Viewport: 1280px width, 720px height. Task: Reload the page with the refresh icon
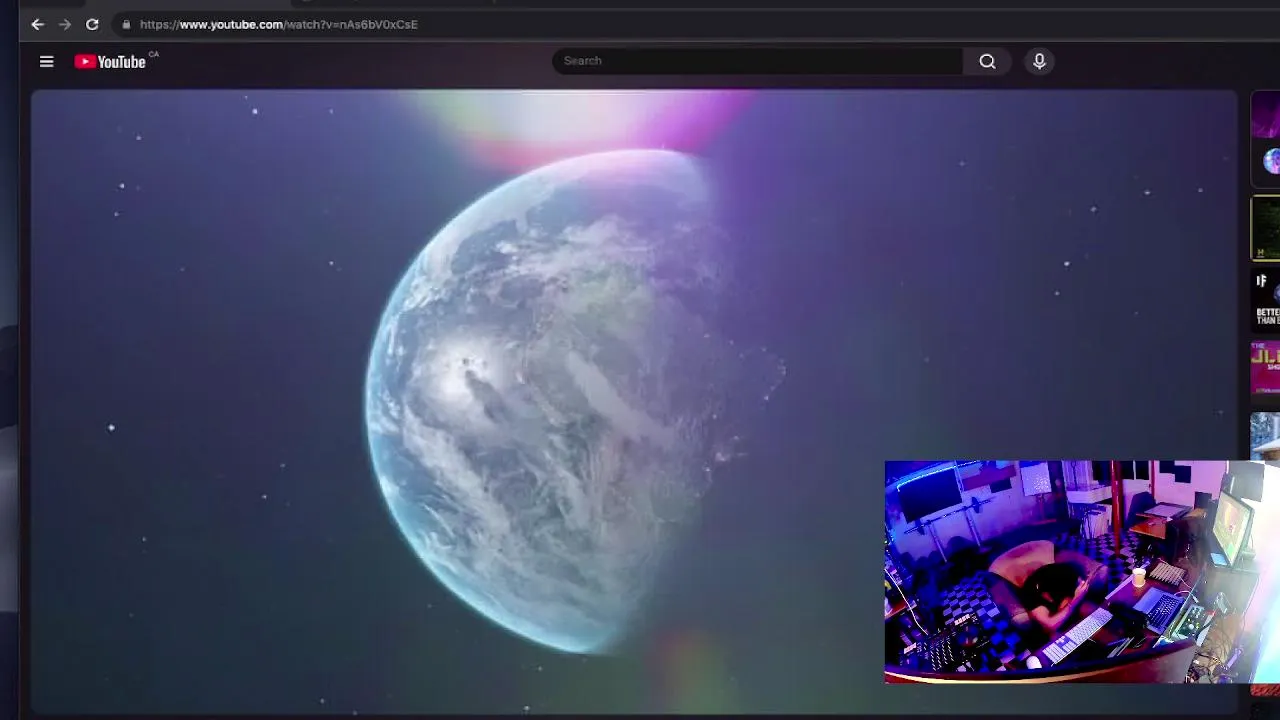point(92,24)
